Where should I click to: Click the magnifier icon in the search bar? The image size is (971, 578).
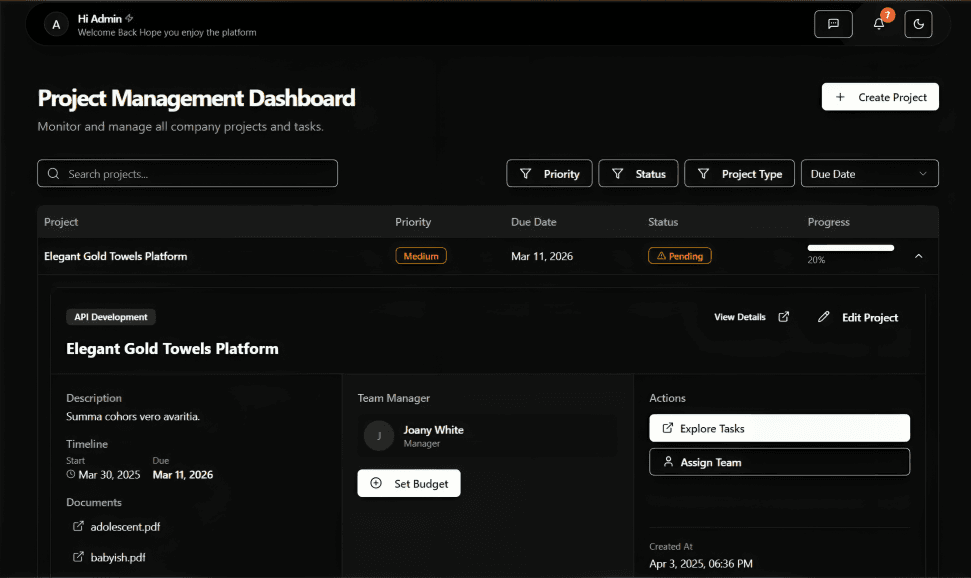pyautogui.click(x=53, y=173)
